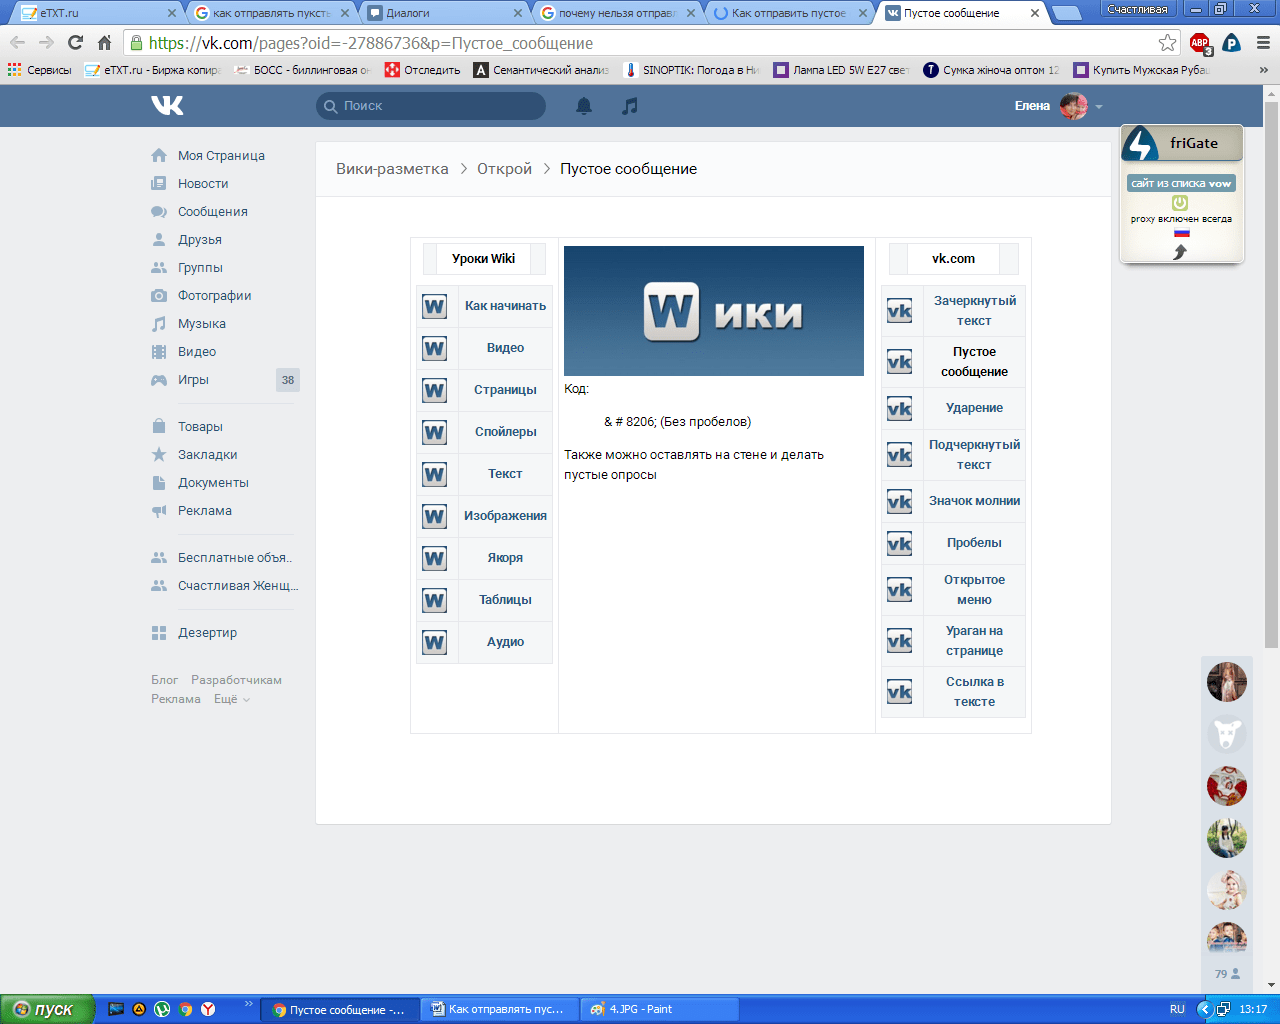Go to the Вики-разметка breadcrumb

392,169
